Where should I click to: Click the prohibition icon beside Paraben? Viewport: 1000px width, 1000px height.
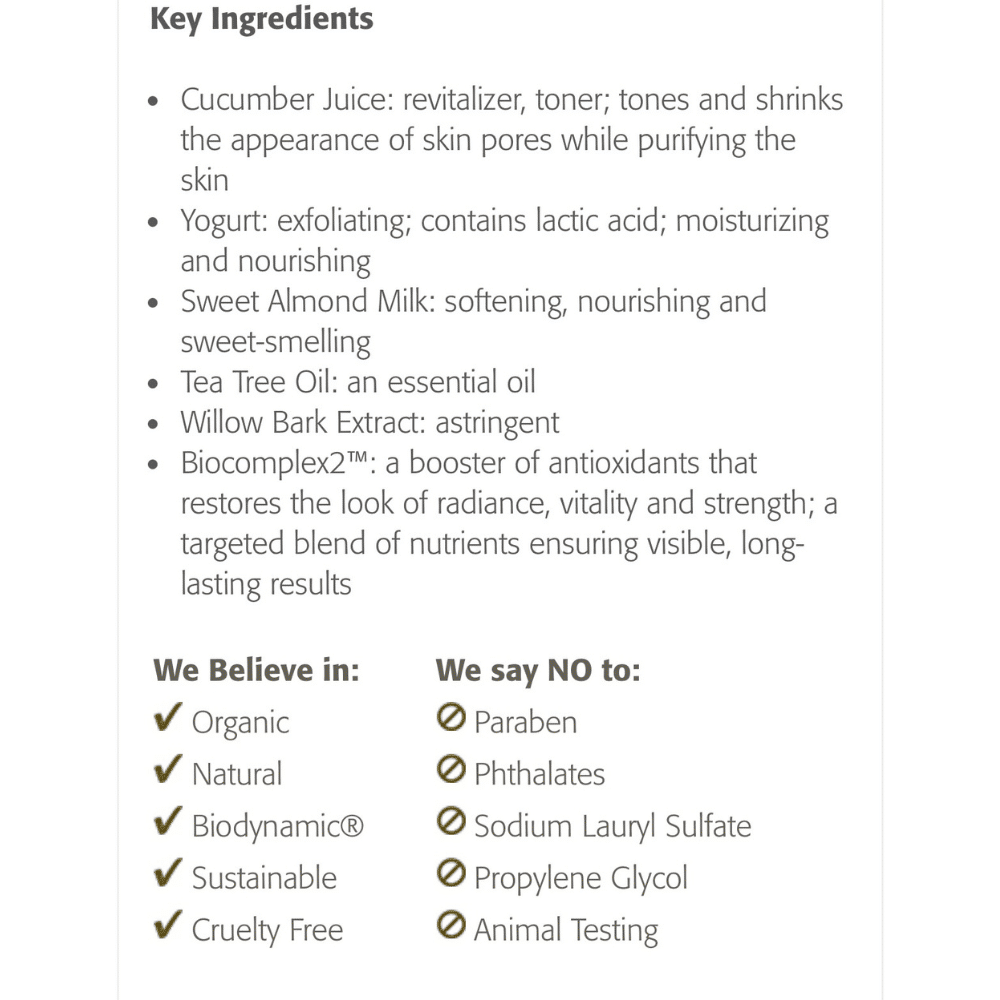coord(452,718)
